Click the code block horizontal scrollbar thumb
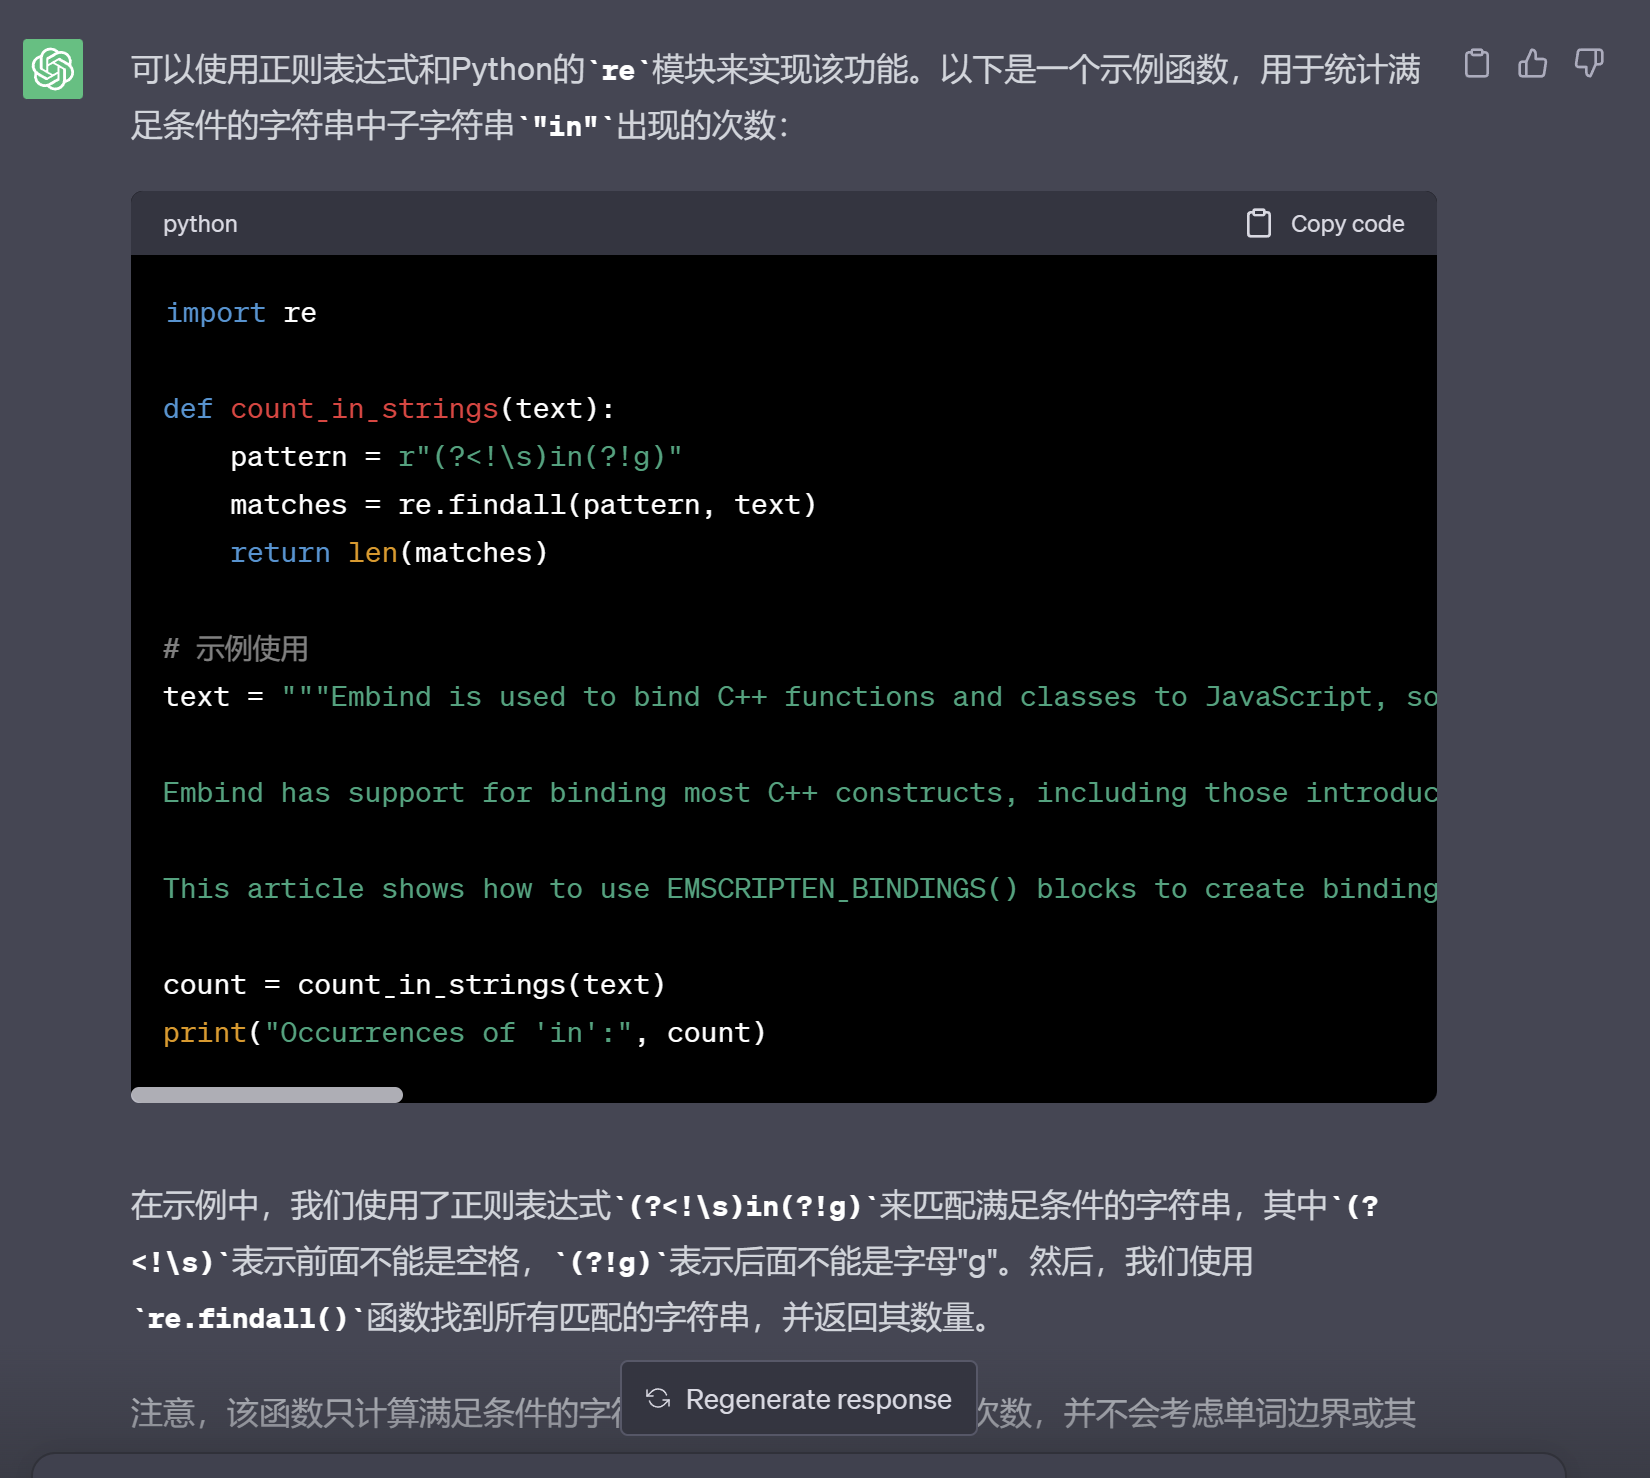 [x=267, y=1095]
